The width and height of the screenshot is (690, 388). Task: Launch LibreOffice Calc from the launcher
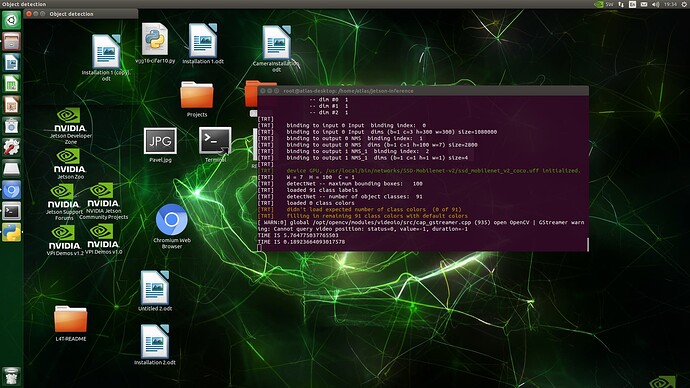(11, 84)
